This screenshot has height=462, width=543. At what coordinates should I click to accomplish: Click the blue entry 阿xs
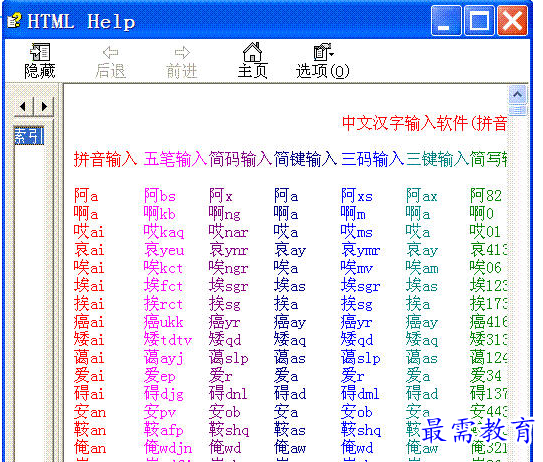coord(357,196)
